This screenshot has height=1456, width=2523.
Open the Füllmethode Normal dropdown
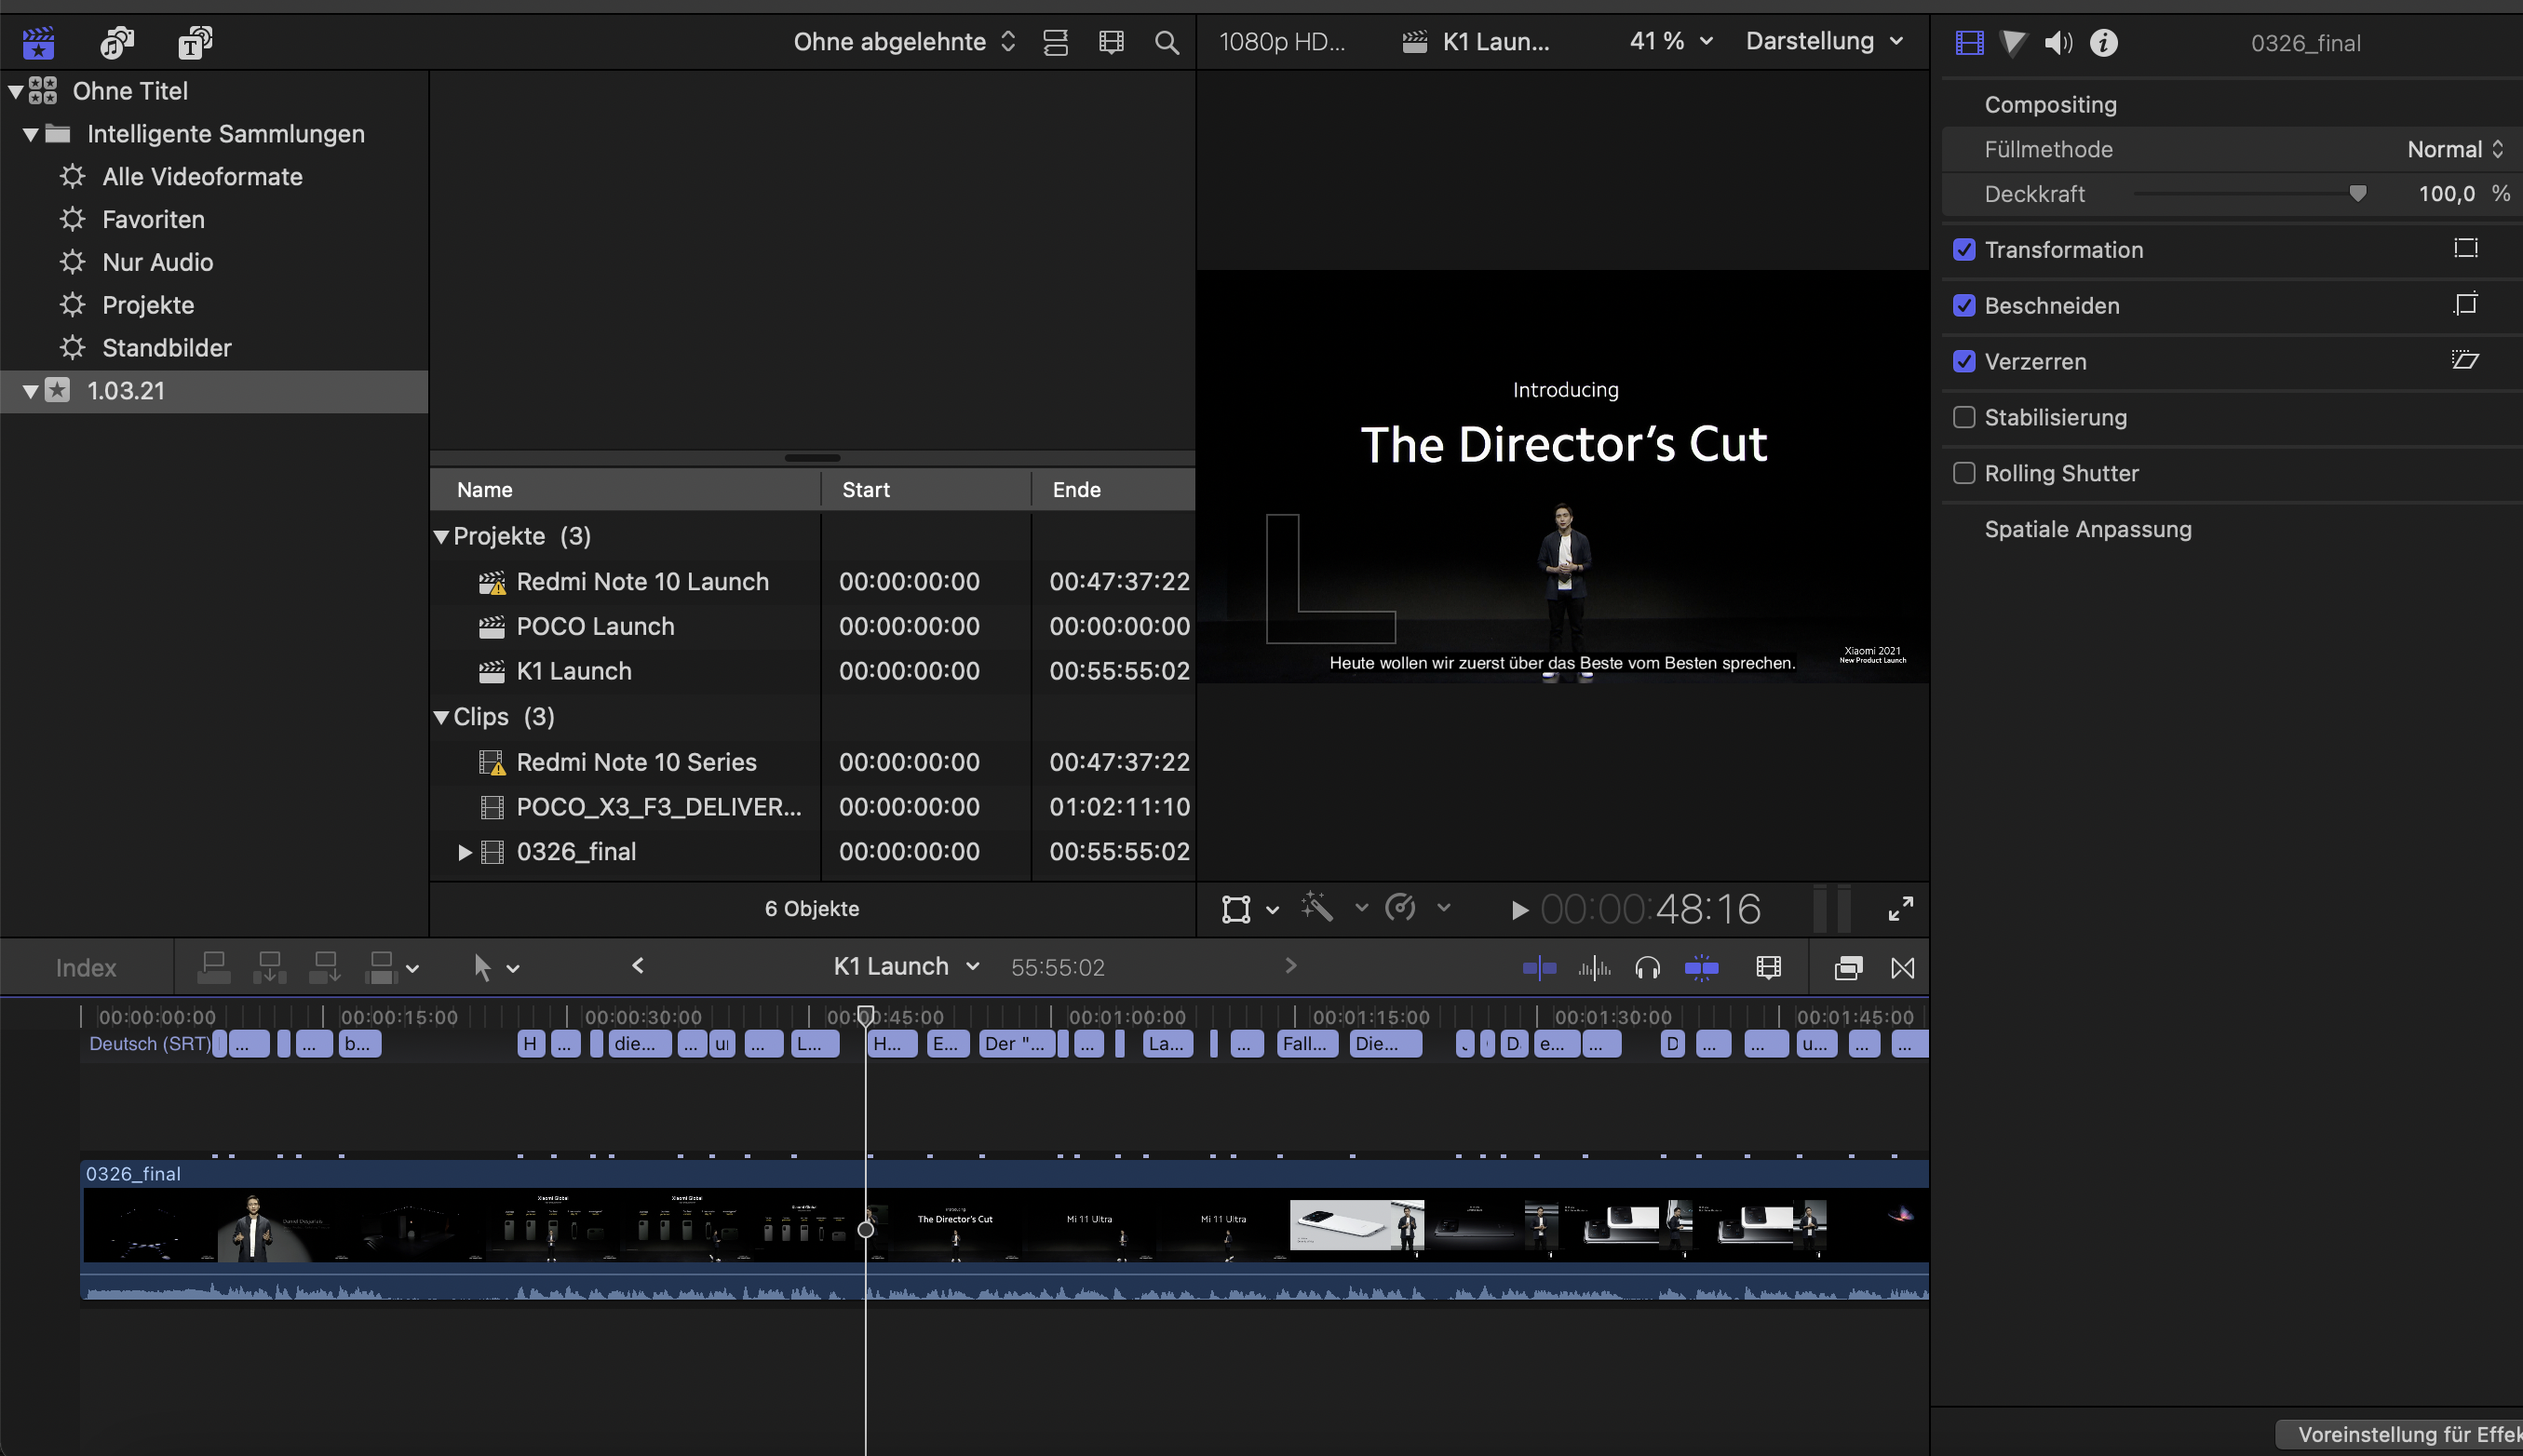click(2454, 149)
